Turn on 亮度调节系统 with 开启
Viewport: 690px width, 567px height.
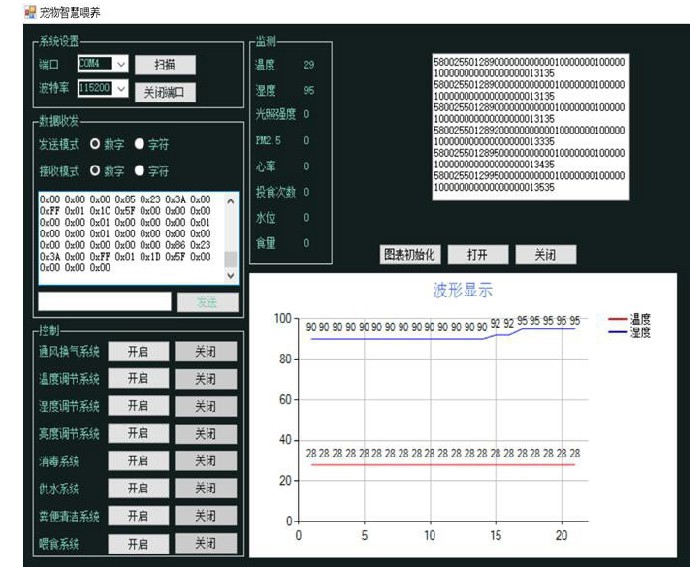coord(139,434)
